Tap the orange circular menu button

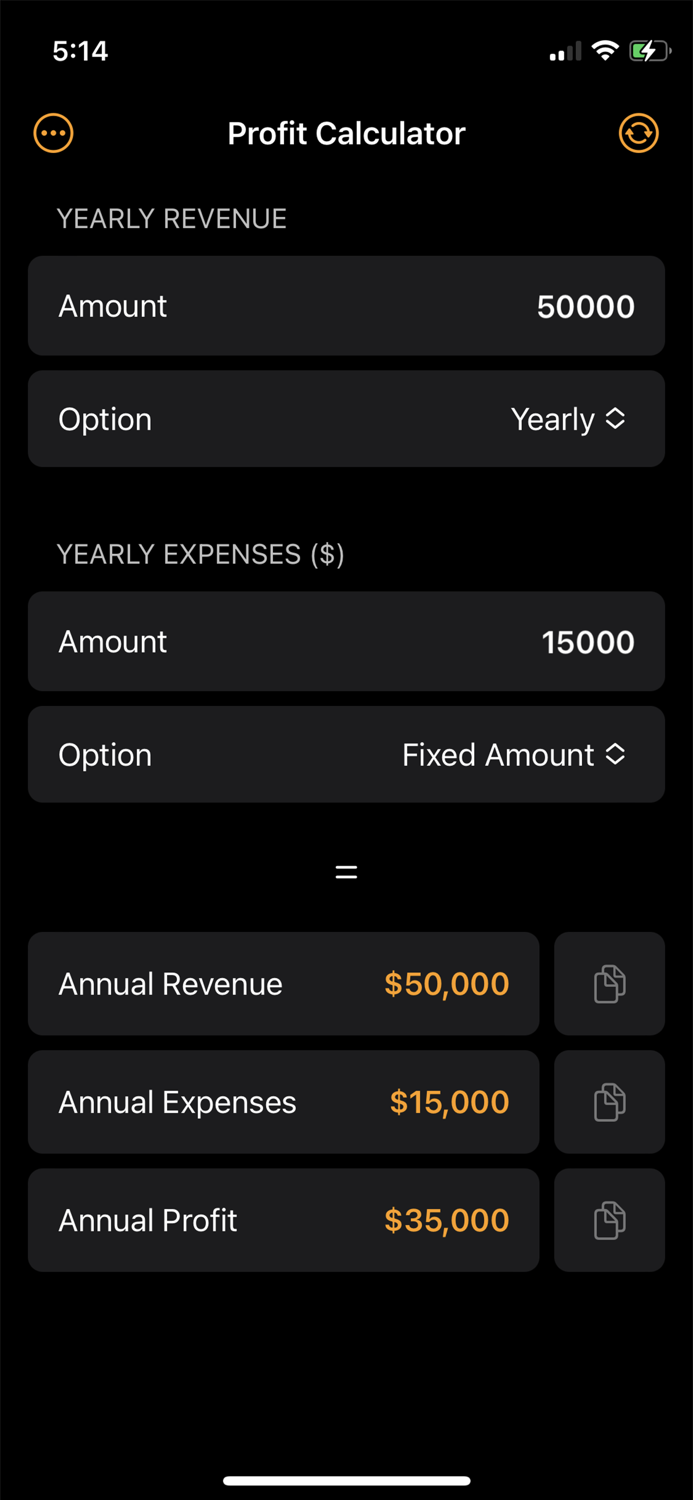pos(53,133)
